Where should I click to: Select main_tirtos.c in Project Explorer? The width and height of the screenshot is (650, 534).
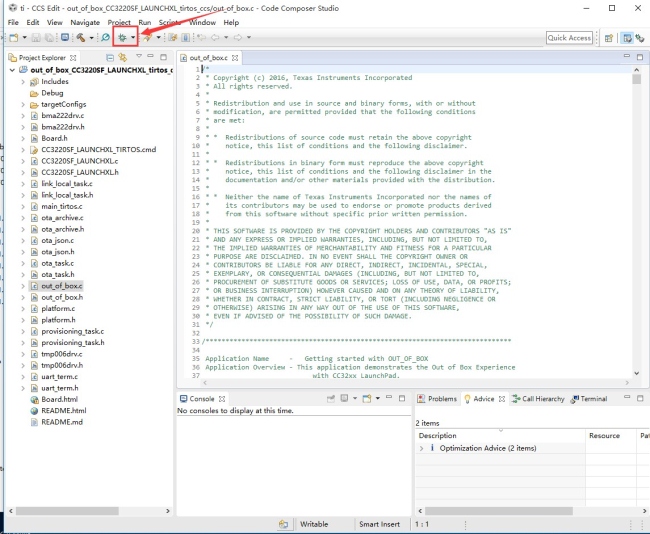pyautogui.click(x=61, y=206)
